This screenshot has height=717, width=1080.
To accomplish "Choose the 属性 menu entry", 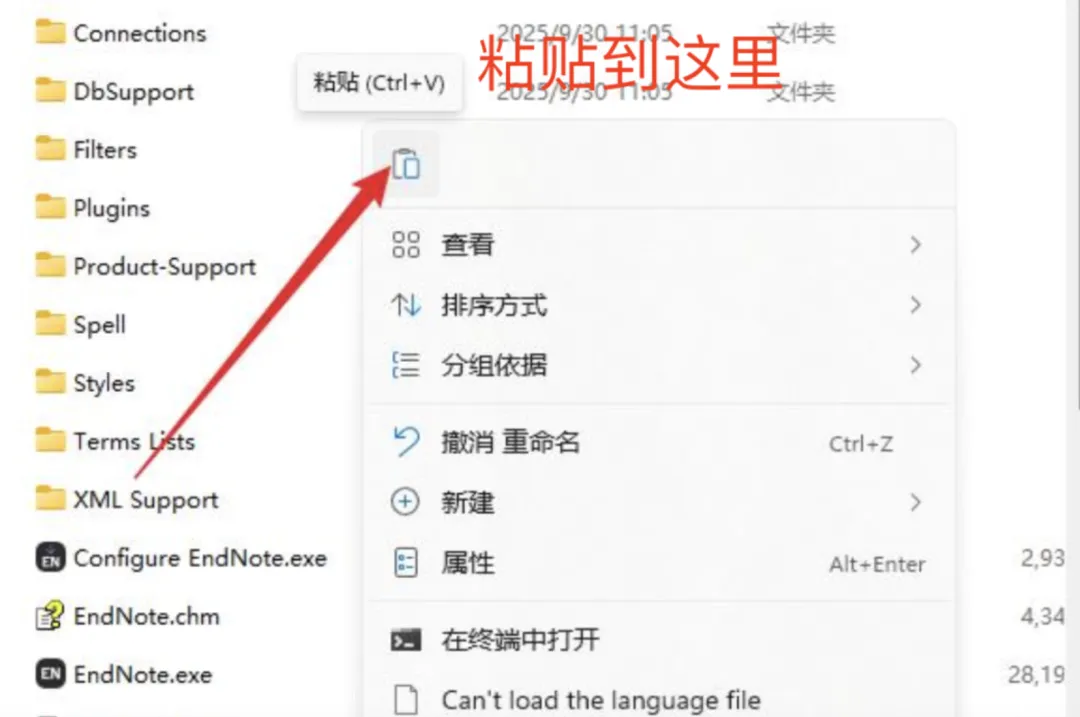I will pos(659,563).
